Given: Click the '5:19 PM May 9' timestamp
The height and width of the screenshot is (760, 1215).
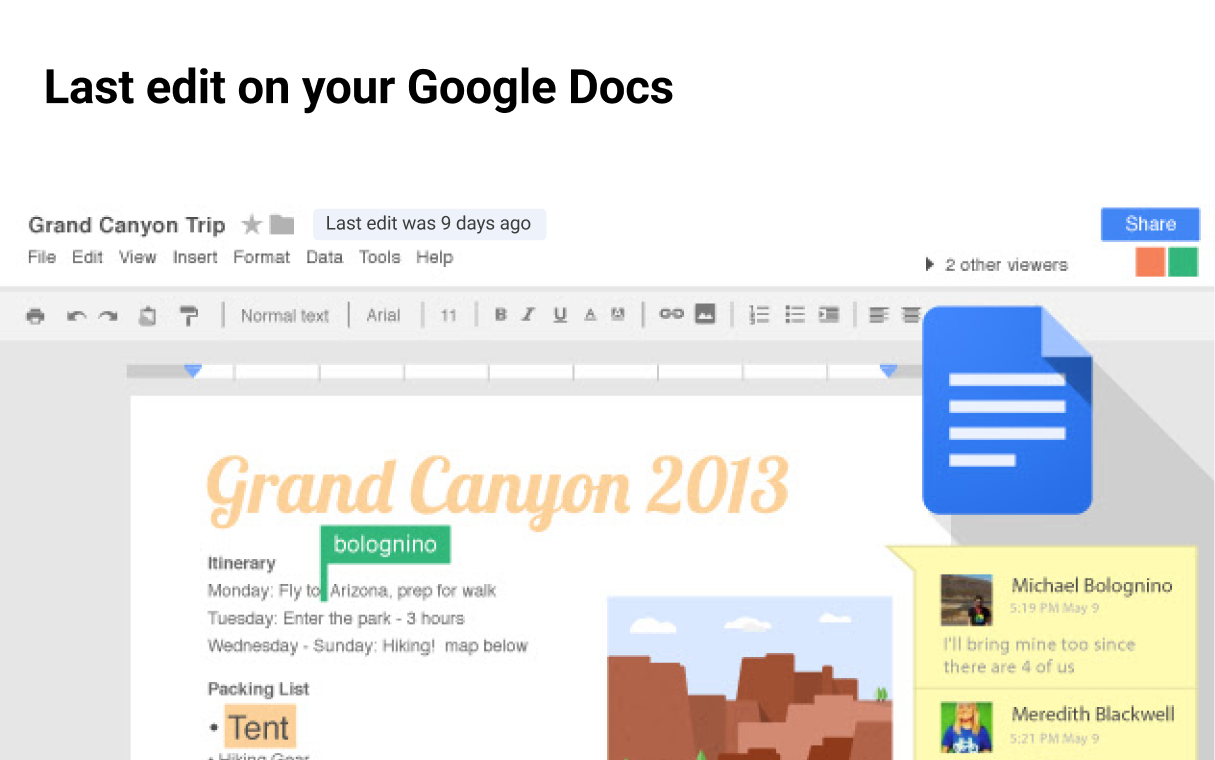Looking at the screenshot, I should point(1055,608).
